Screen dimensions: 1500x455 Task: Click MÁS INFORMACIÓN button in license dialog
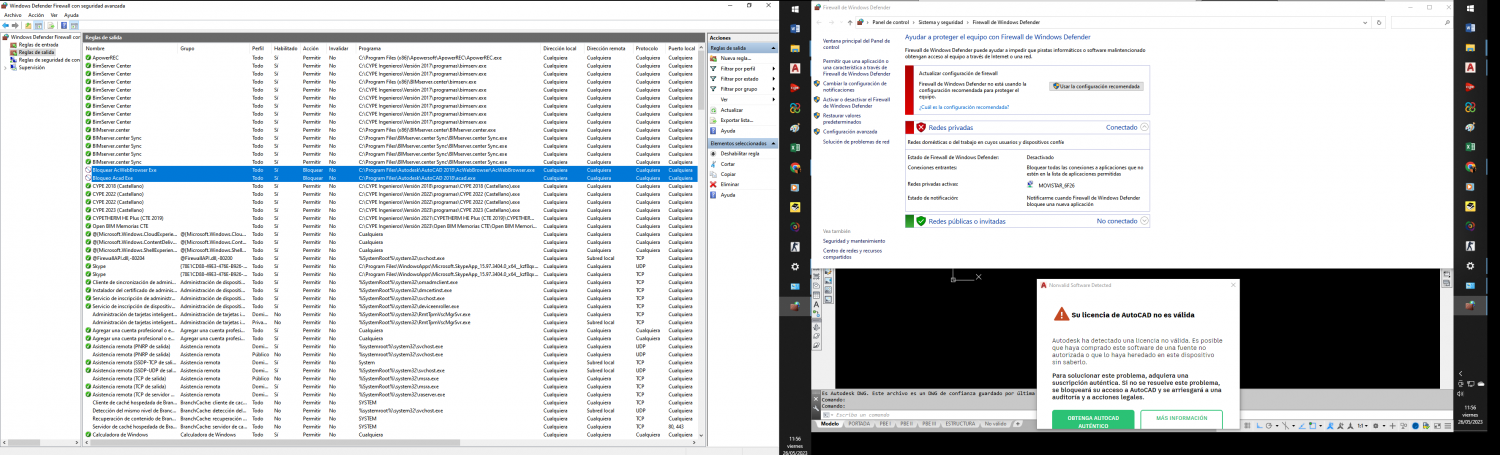(1181, 419)
